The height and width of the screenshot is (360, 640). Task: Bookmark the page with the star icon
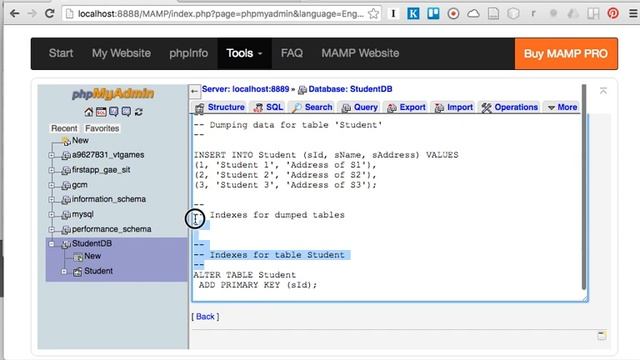(373, 14)
